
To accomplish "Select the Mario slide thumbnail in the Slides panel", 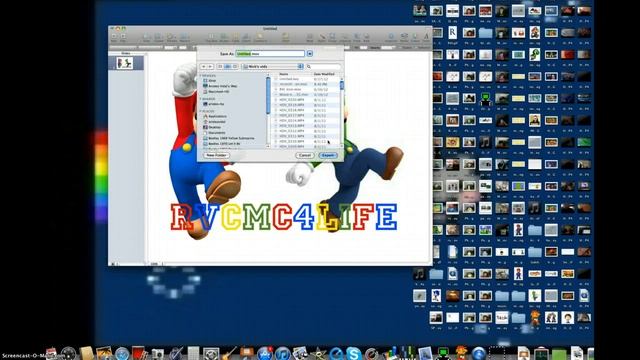I will tap(124, 63).
